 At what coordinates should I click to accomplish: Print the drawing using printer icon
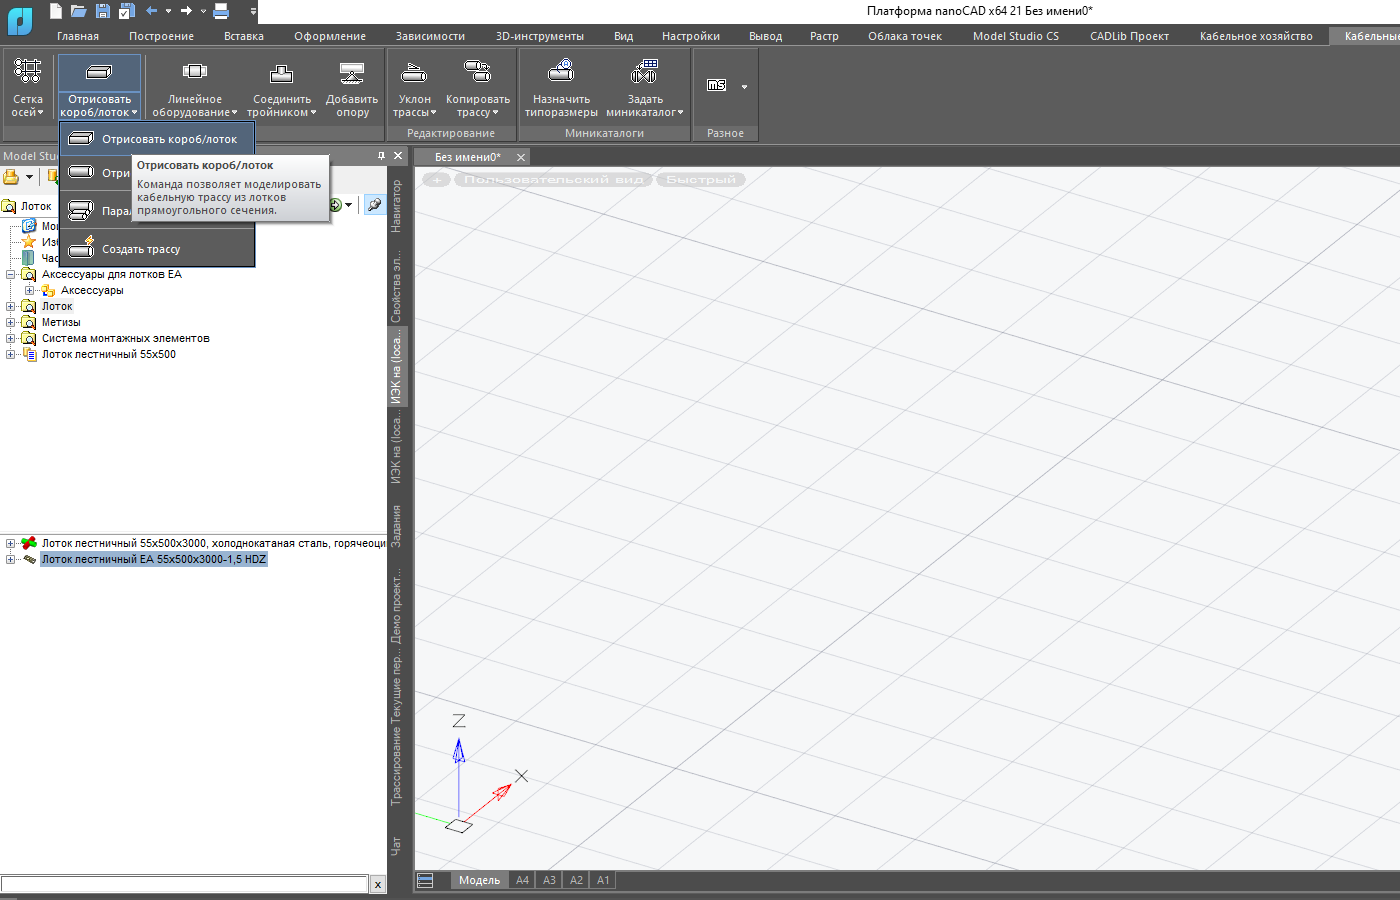point(221,11)
